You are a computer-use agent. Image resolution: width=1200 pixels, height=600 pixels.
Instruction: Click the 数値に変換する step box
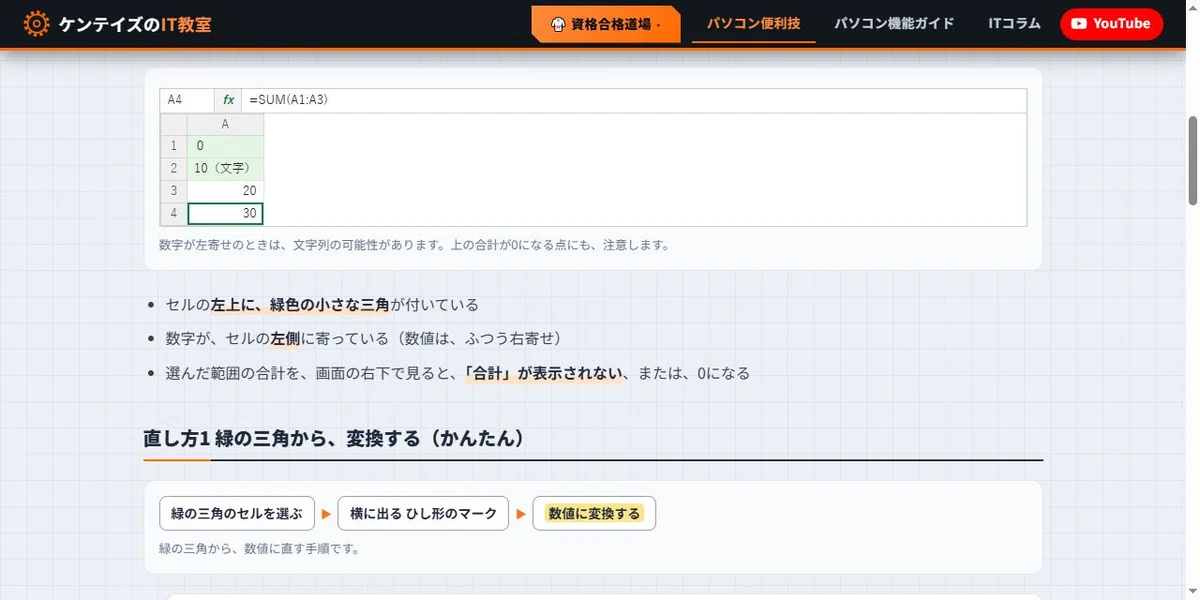pyautogui.click(x=594, y=514)
